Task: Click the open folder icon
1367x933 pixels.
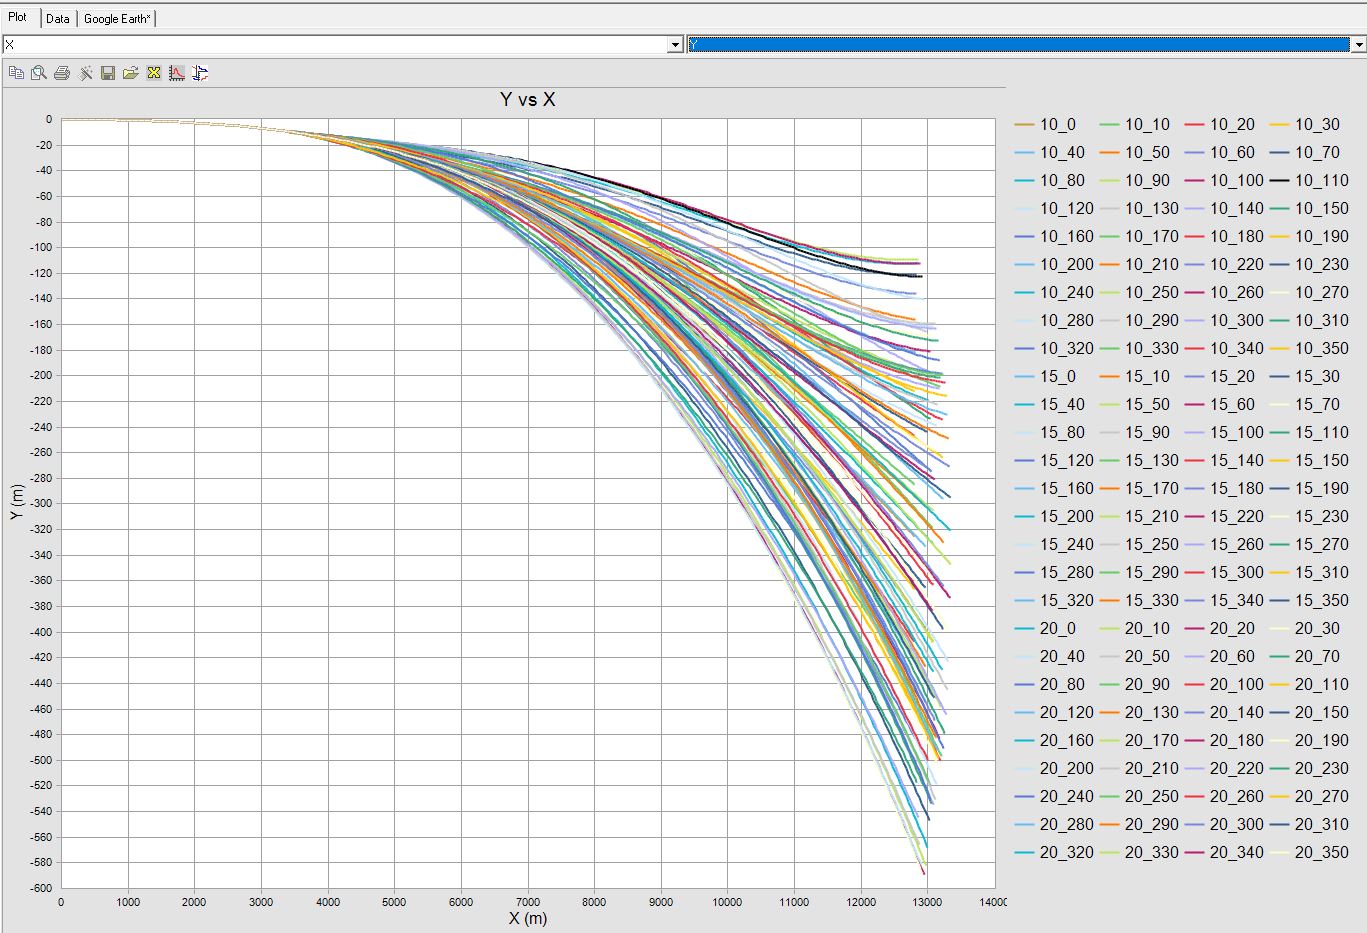Action: [x=131, y=73]
